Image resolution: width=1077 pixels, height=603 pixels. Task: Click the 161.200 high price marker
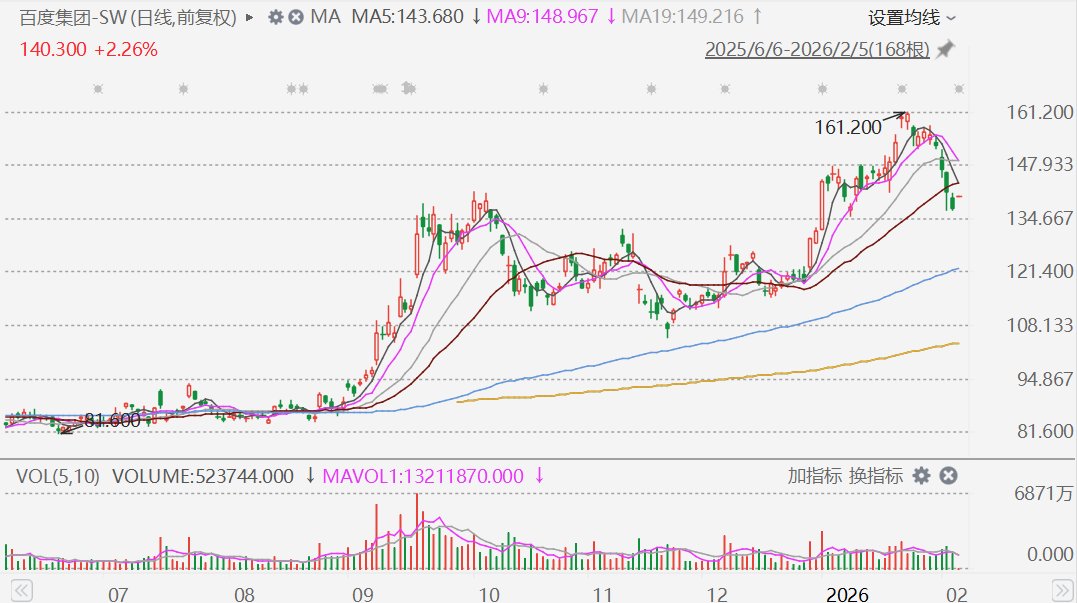pos(848,127)
